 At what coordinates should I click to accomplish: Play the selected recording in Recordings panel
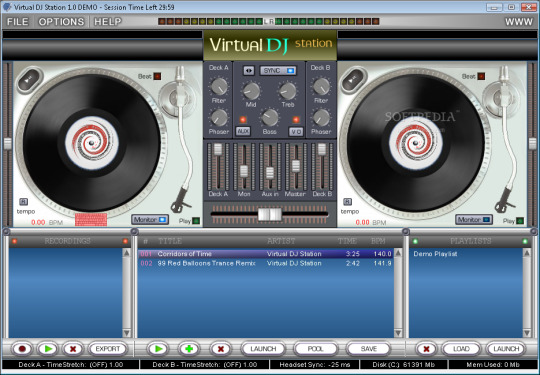point(48,349)
